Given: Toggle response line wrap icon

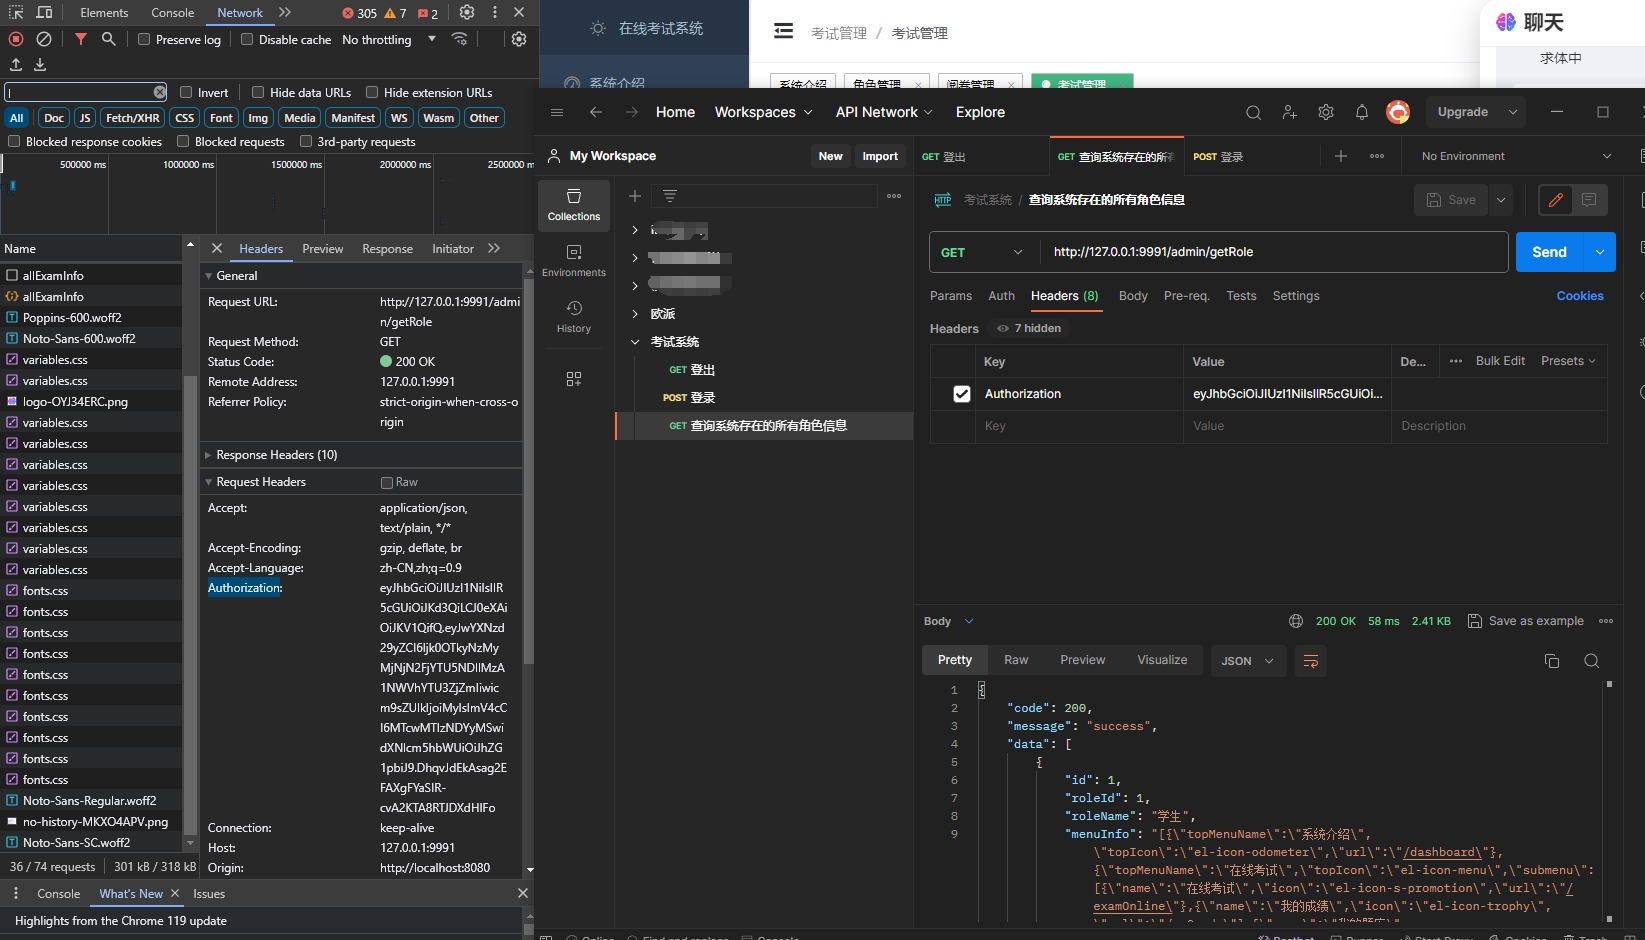Looking at the screenshot, I should (x=1311, y=661).
